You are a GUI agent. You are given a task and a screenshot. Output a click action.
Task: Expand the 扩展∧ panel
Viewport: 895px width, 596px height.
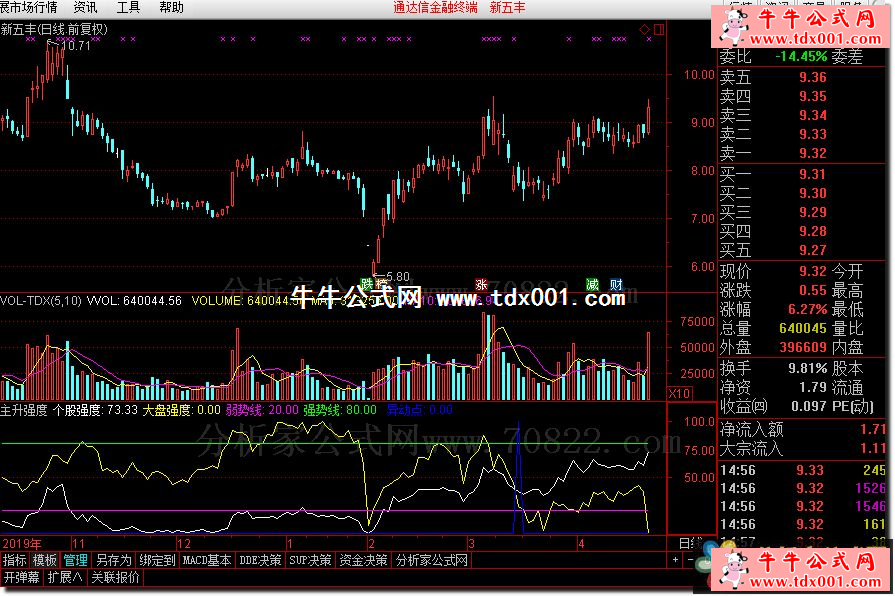click(65, 578)
